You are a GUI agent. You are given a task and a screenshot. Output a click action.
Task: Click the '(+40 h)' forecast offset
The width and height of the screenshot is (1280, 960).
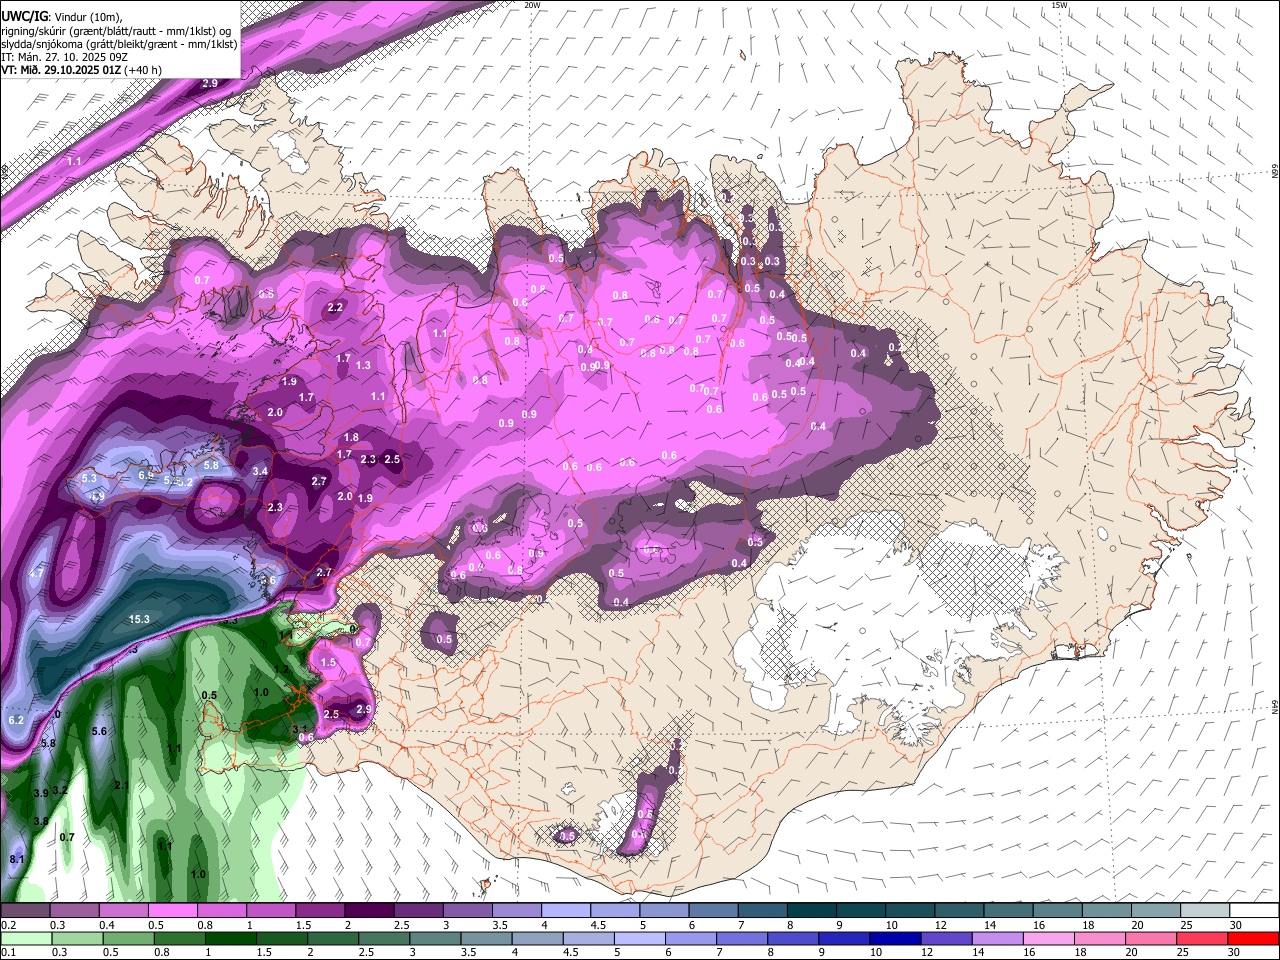pos(143,70)
